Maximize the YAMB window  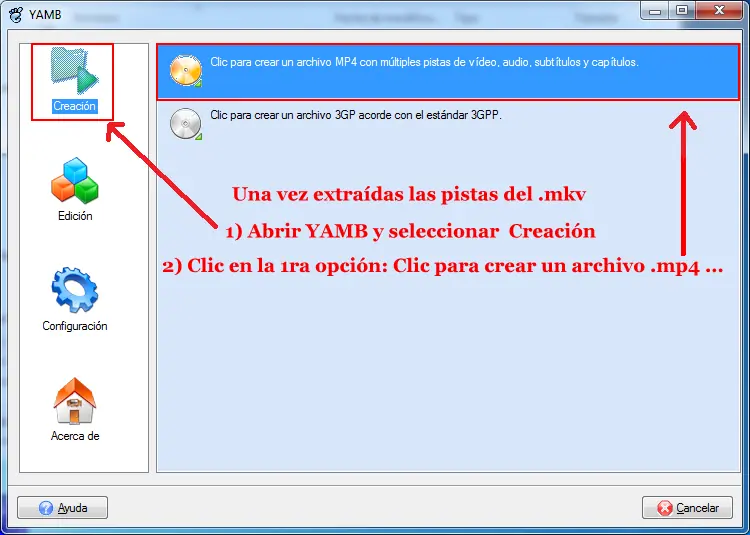pos(683,11)
